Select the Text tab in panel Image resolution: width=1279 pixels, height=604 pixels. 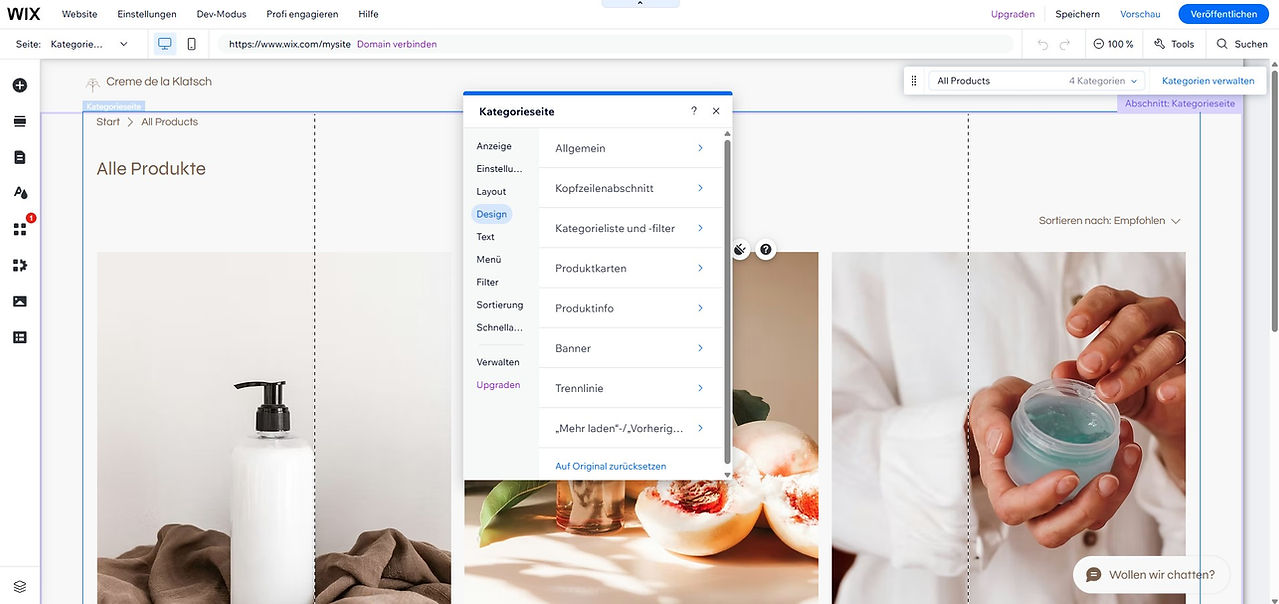(x=486, y=237)
